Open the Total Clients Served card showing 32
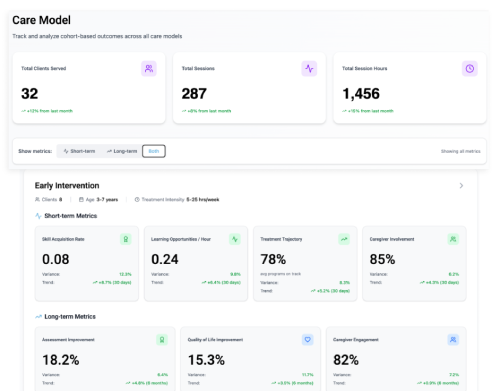 (89, 88)
